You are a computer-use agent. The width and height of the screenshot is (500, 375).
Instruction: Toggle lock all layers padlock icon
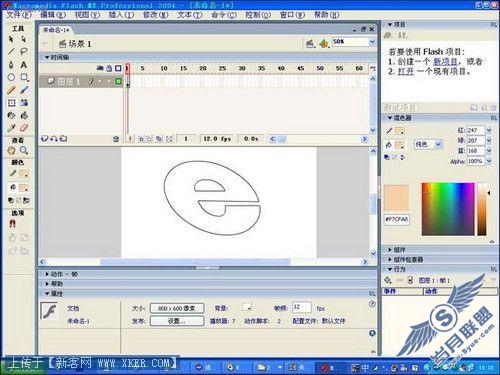[109, 68]
